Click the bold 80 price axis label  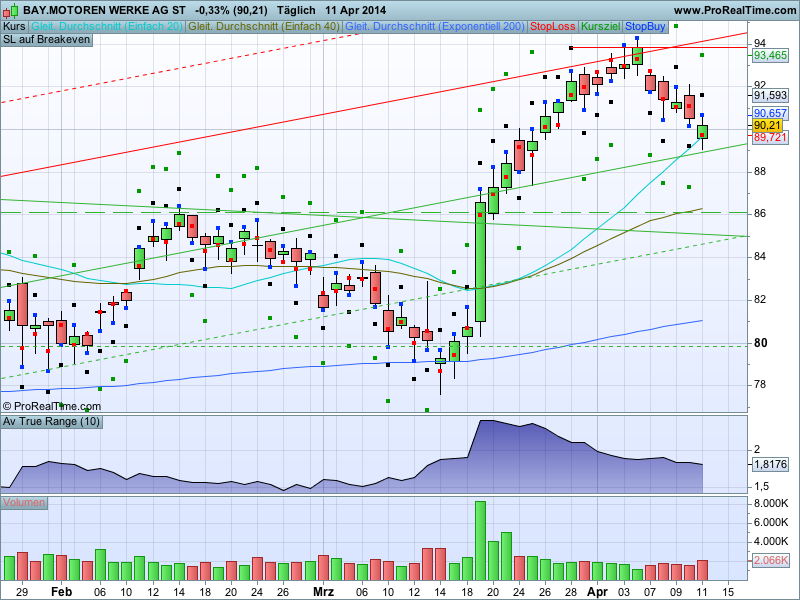[x=761, y=343]
